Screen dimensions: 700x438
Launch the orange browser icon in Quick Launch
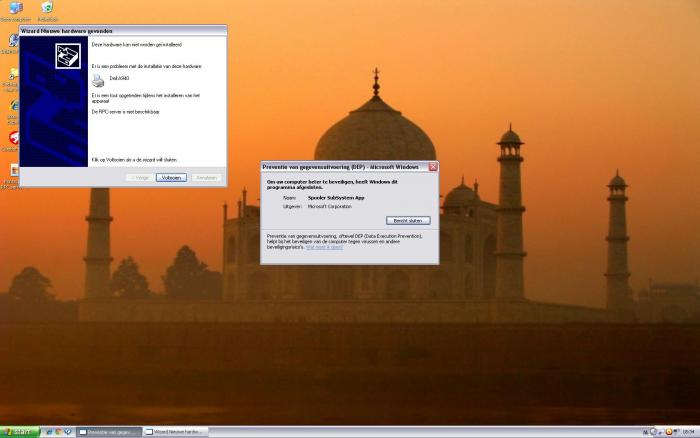pos(58,432)
